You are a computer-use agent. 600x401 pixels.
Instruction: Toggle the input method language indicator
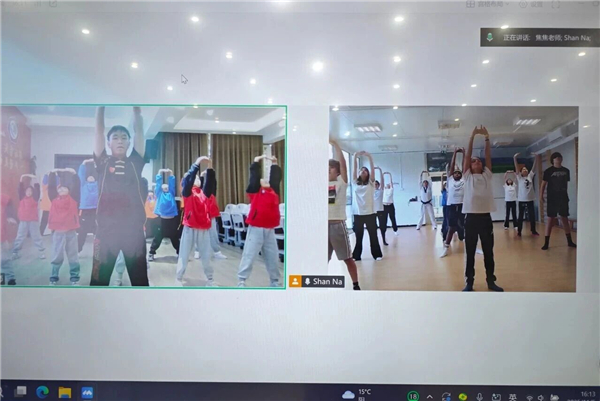[510, 394]
